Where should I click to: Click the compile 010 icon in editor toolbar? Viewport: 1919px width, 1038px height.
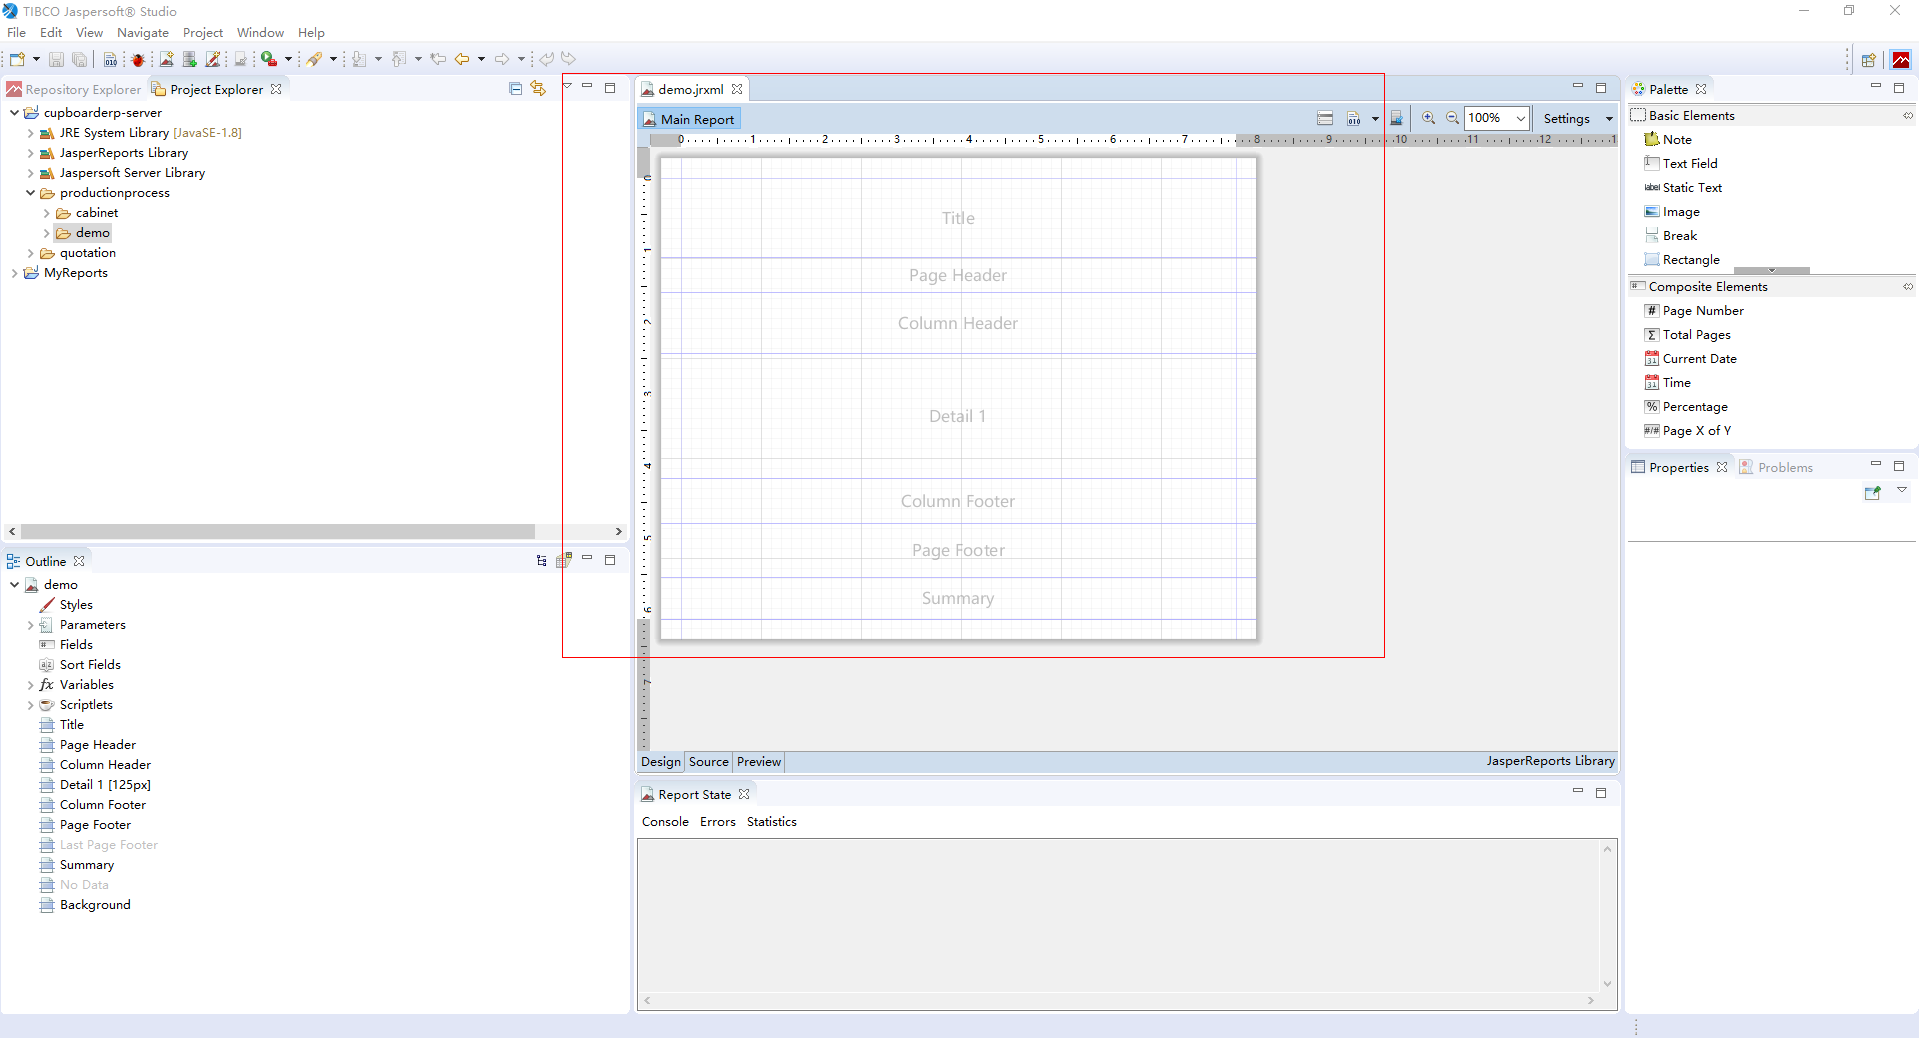pos(1353,118)
